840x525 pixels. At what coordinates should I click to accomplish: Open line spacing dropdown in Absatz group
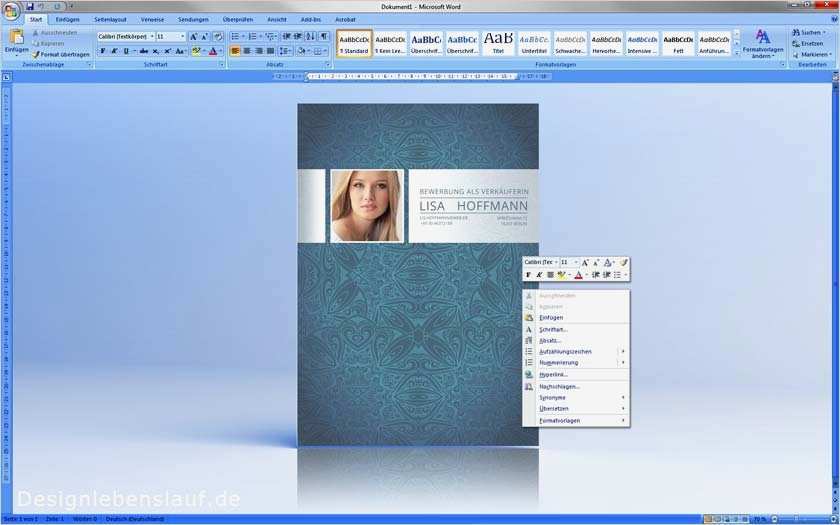coord(286,51)
